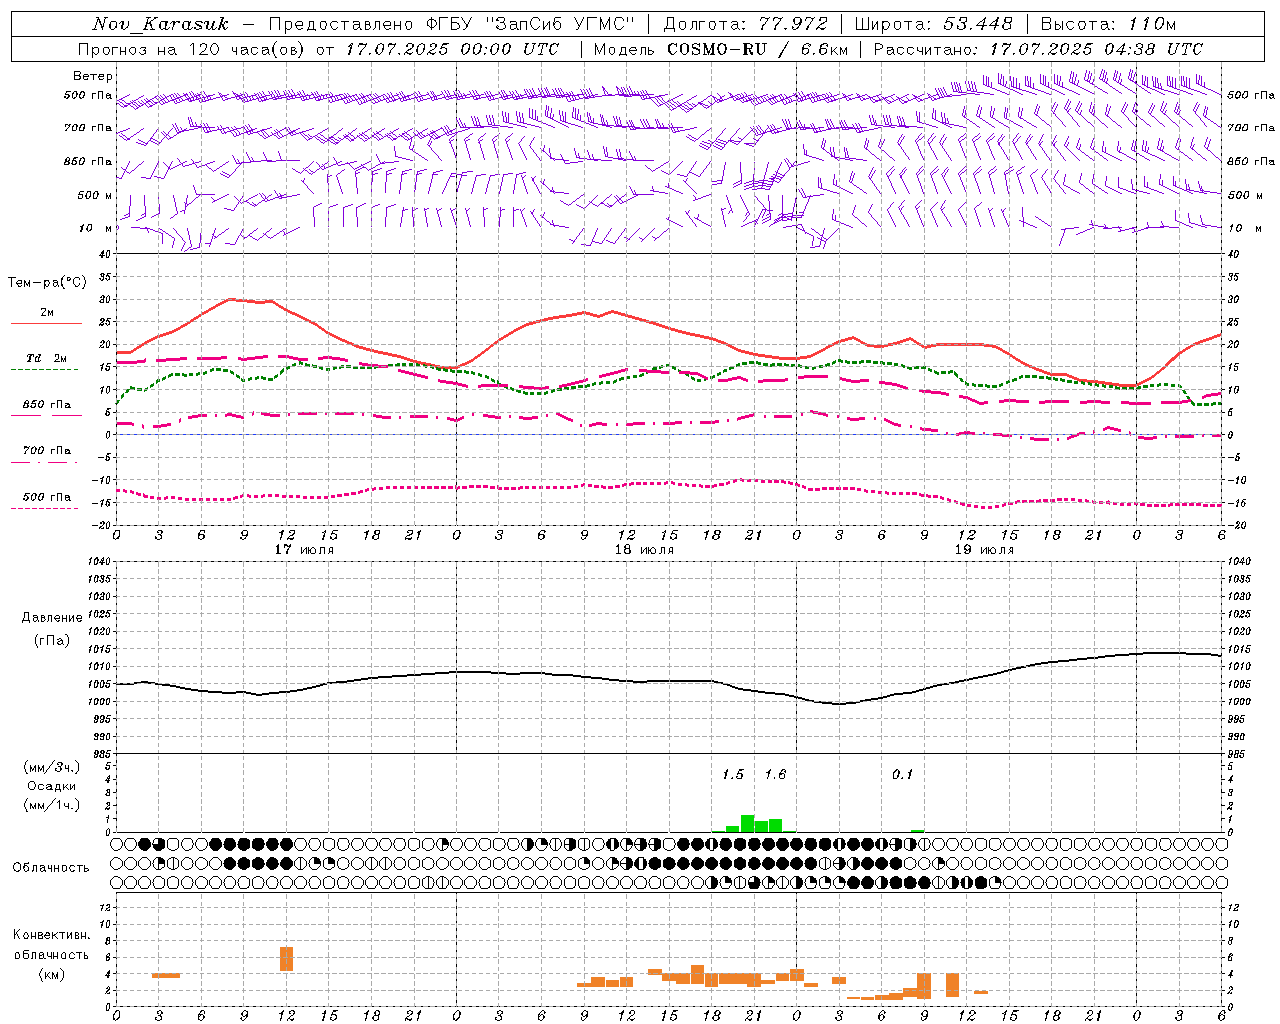Click the tallest green precipitation bar
1280x1024 pixels.
[747, 823]
